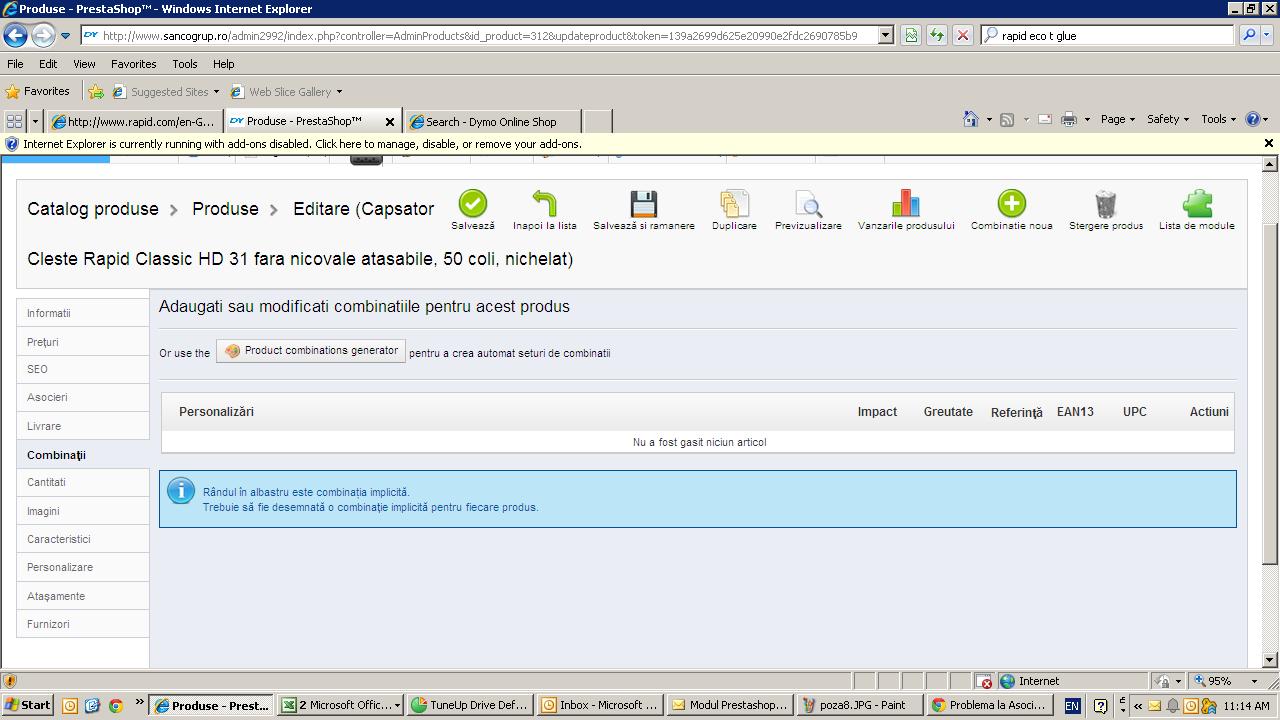Click the Stop loading X icon
Image resolution: width=1280 pixels, height=720 pixels.
pyautogui.click(x=962, y=35)
